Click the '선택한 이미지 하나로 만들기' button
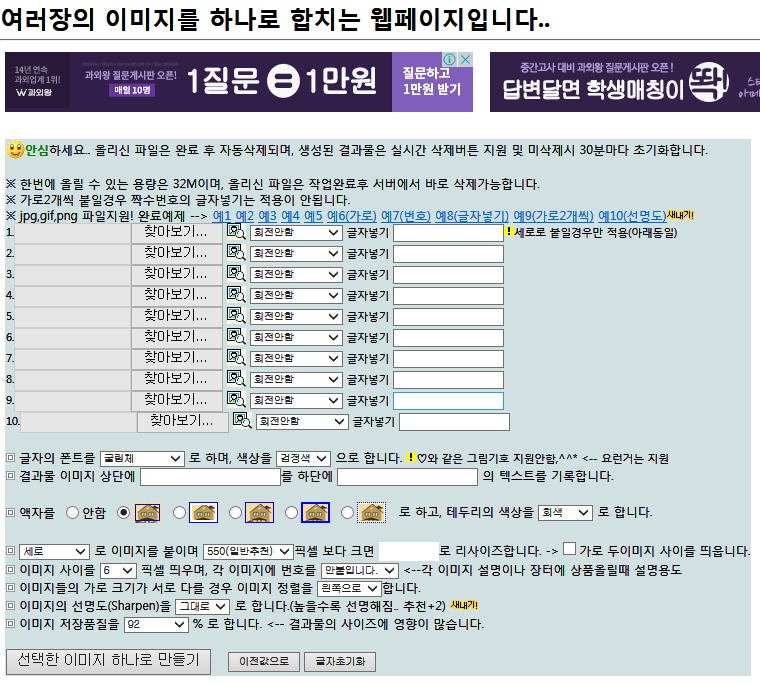Viewport: 760px width, 685px height. click(x=108, y=661)
